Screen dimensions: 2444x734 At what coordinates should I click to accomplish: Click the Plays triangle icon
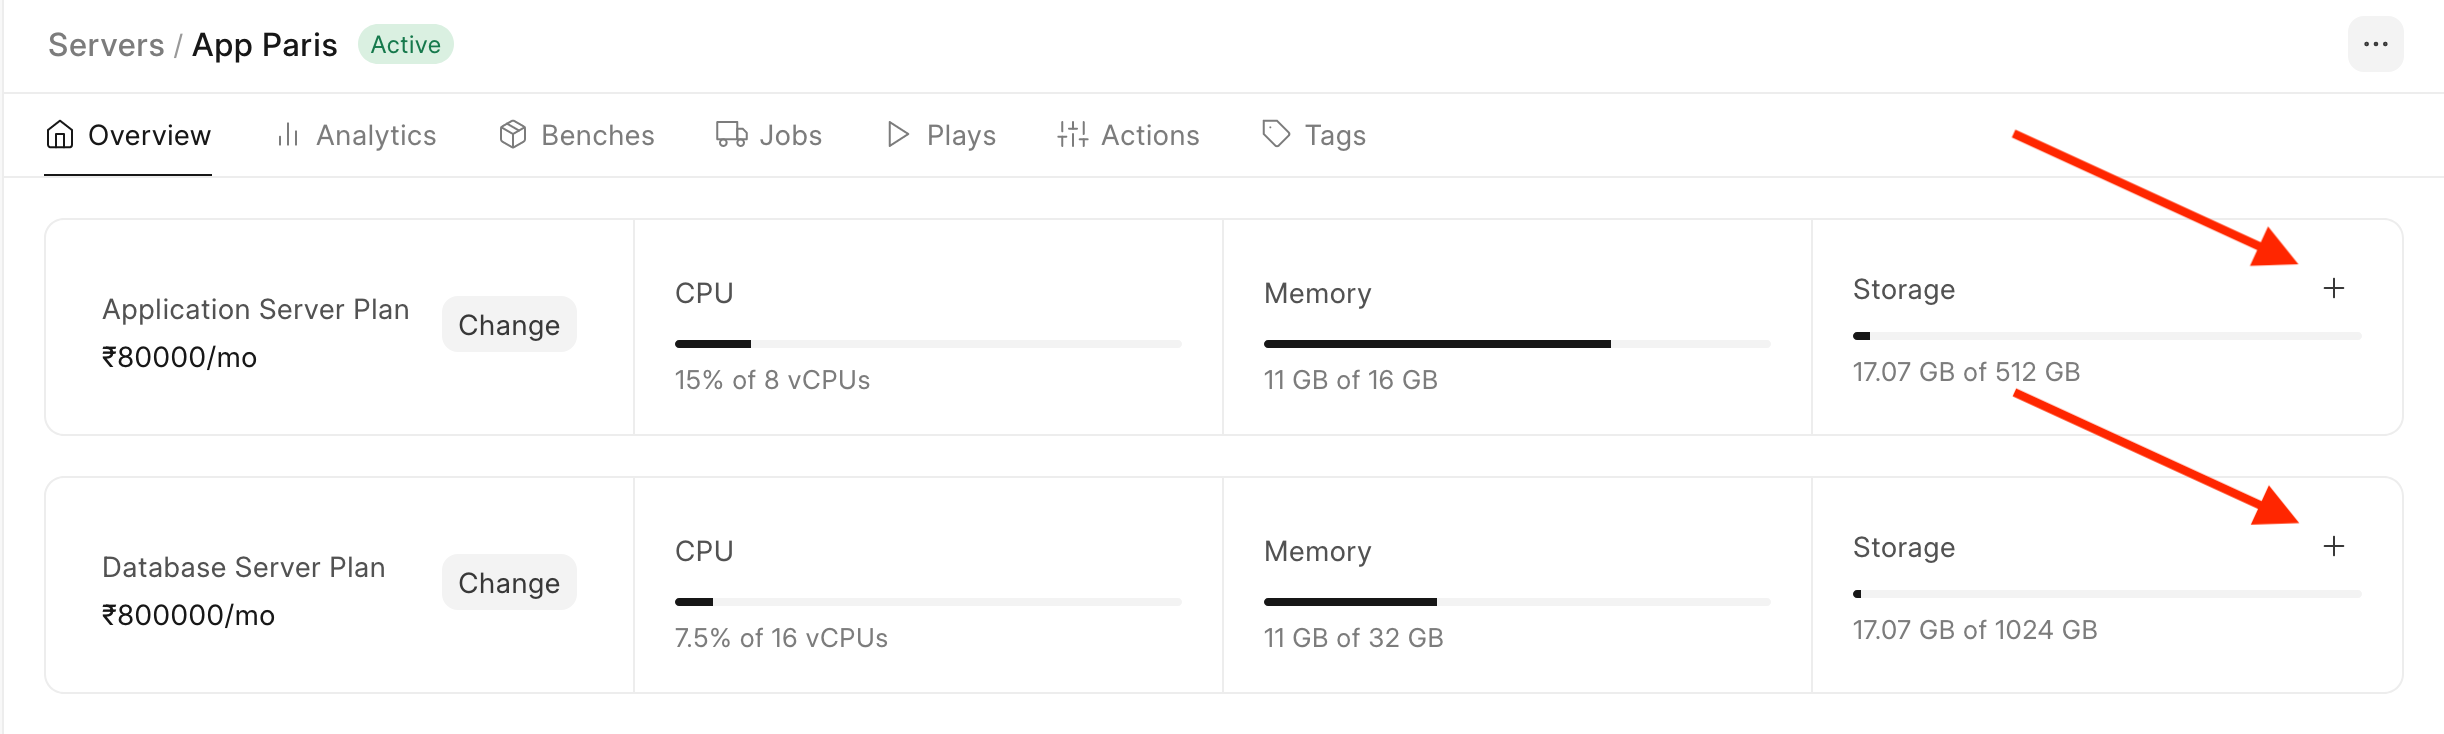click(898, 134)
